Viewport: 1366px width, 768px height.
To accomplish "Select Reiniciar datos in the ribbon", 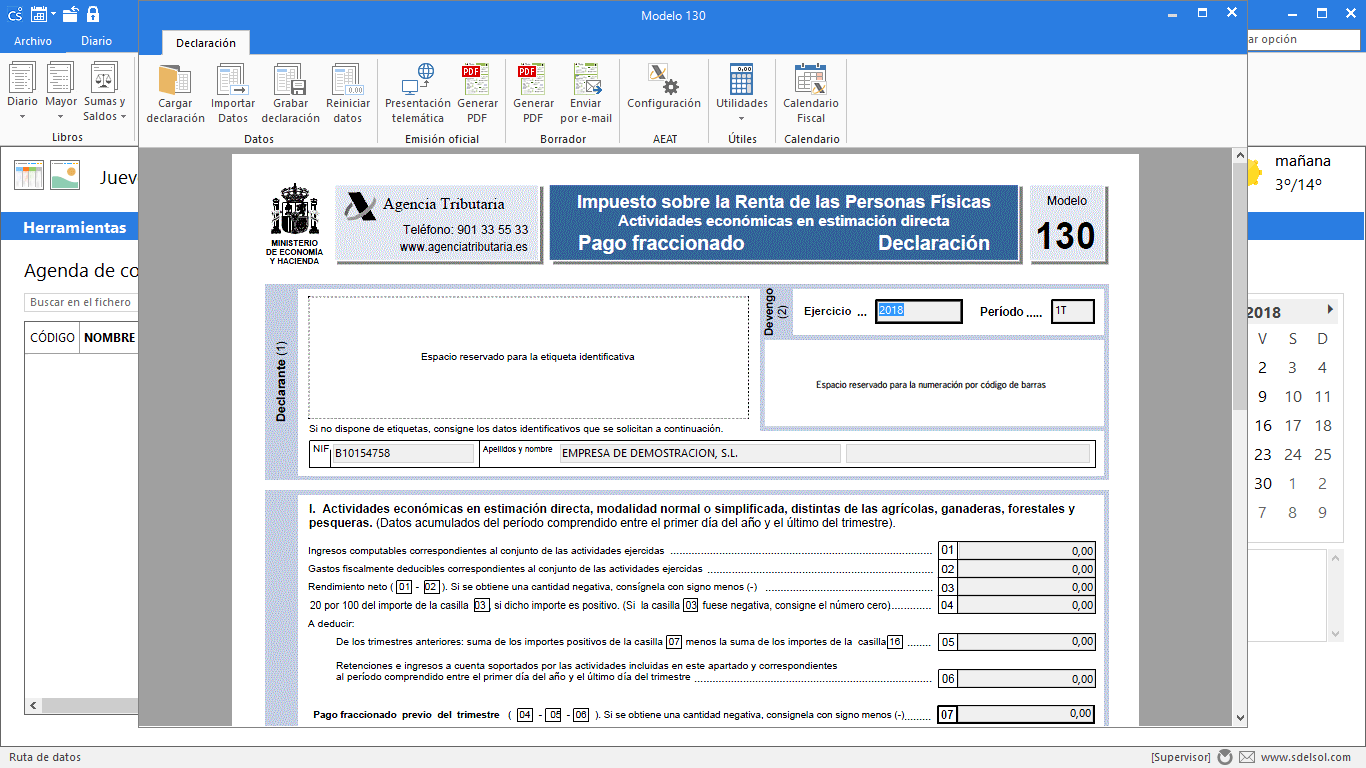I will click(347, 94).
